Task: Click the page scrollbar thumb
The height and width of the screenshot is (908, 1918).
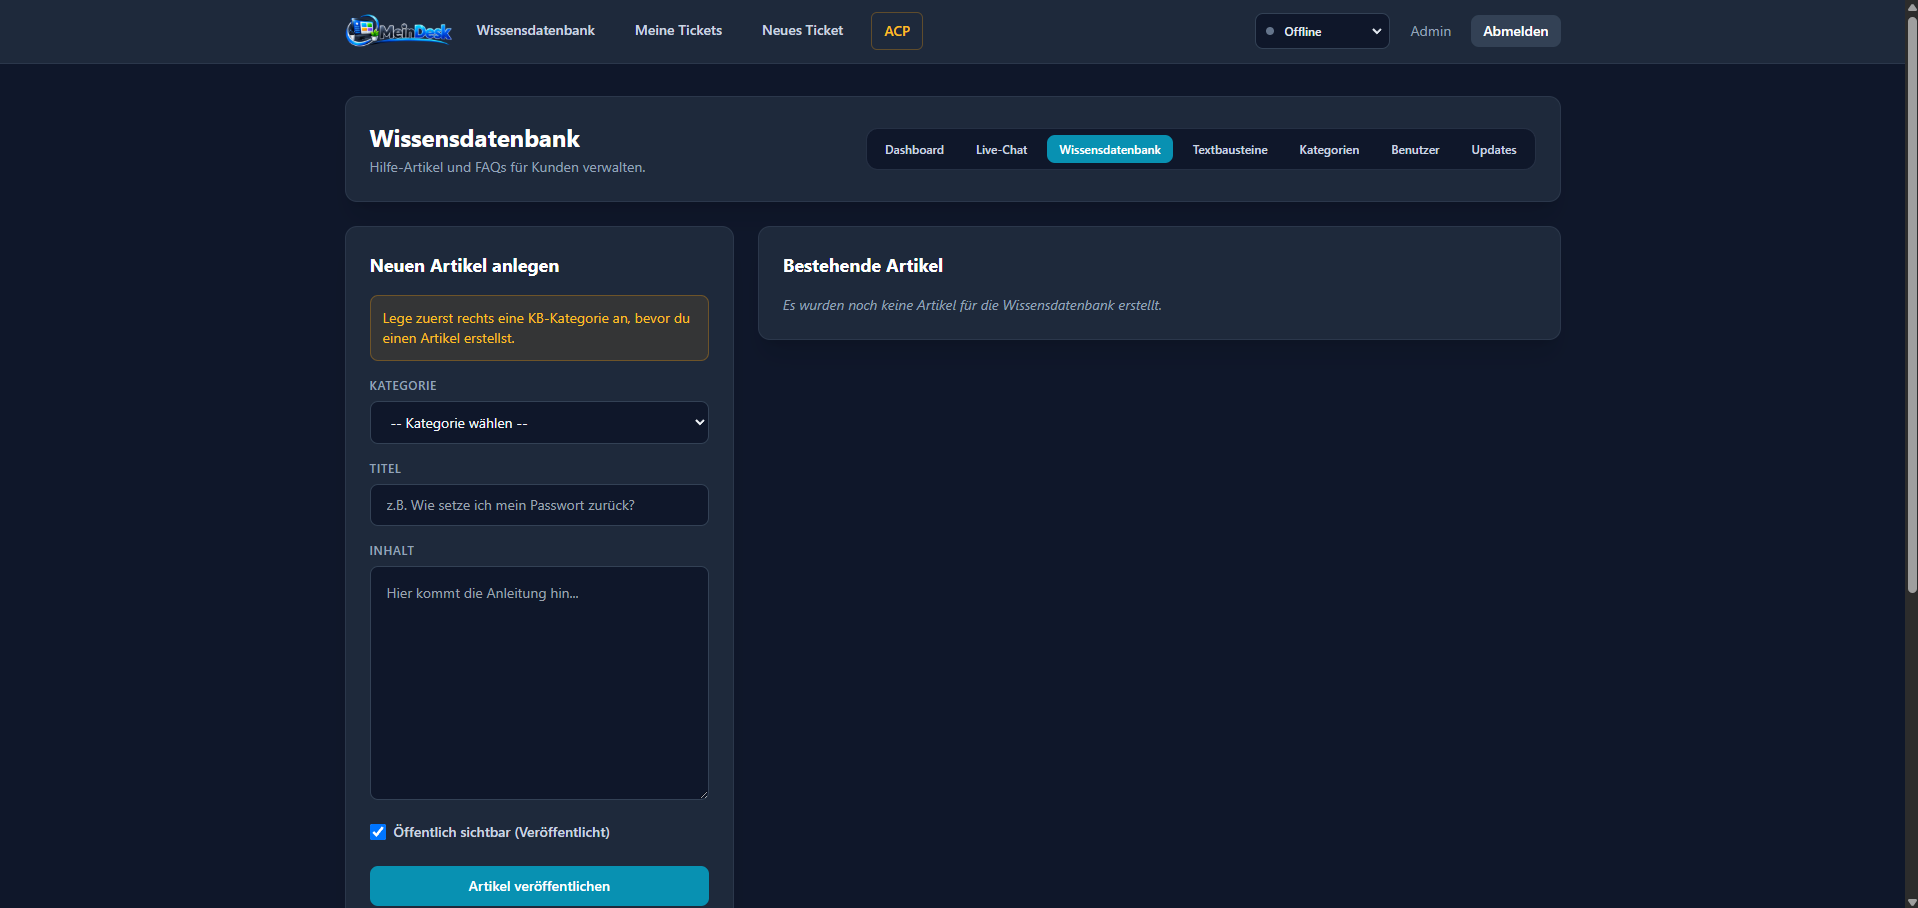Action: pos(1912,305)
